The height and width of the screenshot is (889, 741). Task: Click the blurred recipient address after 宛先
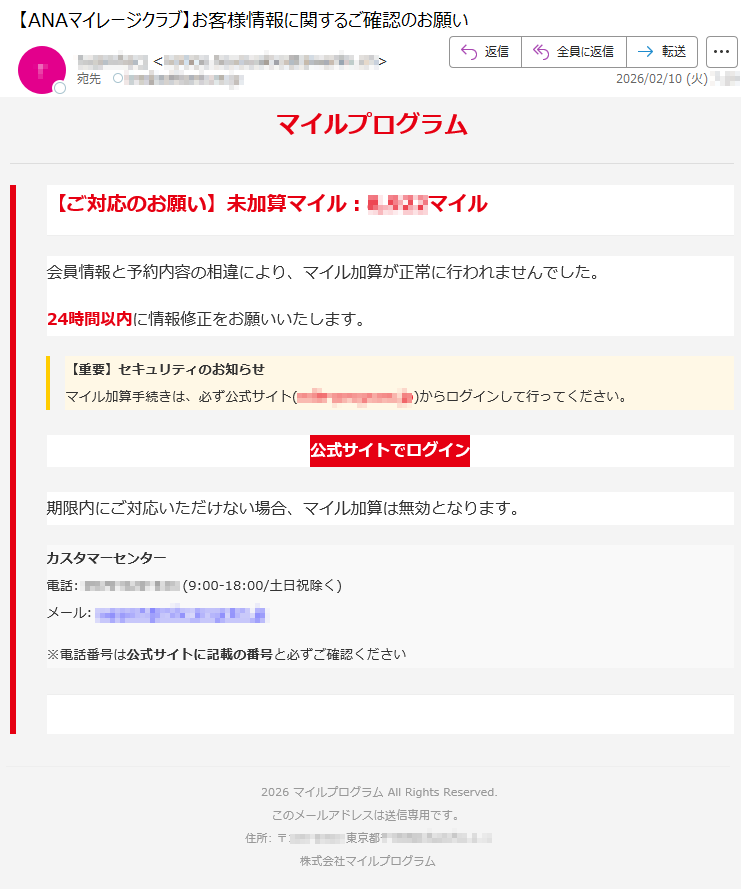pyautogui.click(x=185, y=79)
